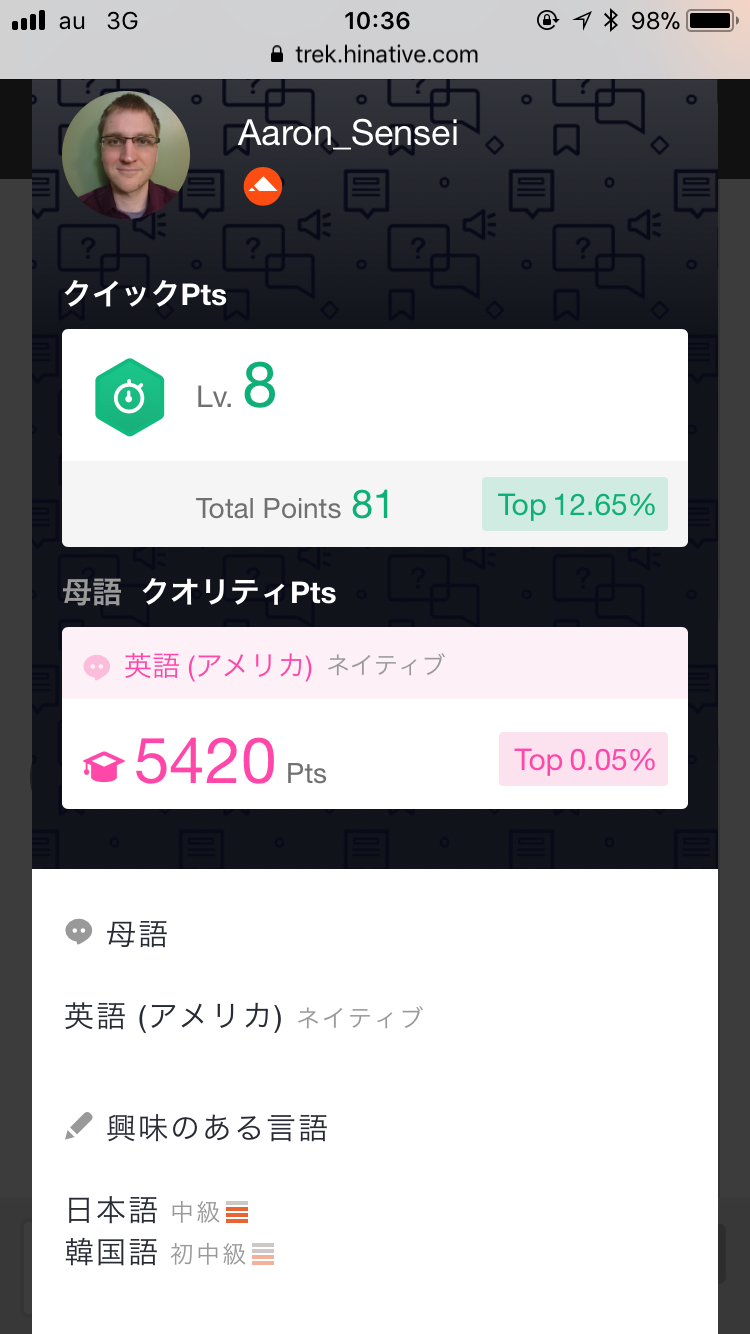Click the green stopwatch hexagon icon
Viewport: 750px width, 1334px height.
[129, 397]
